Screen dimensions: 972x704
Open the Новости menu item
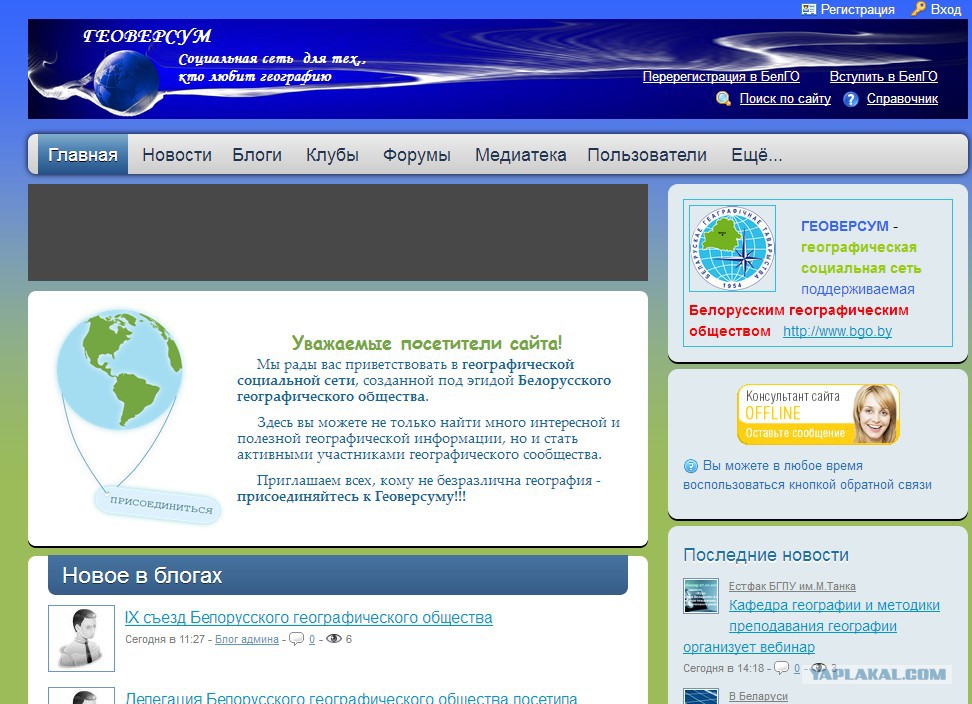[177, 154]
